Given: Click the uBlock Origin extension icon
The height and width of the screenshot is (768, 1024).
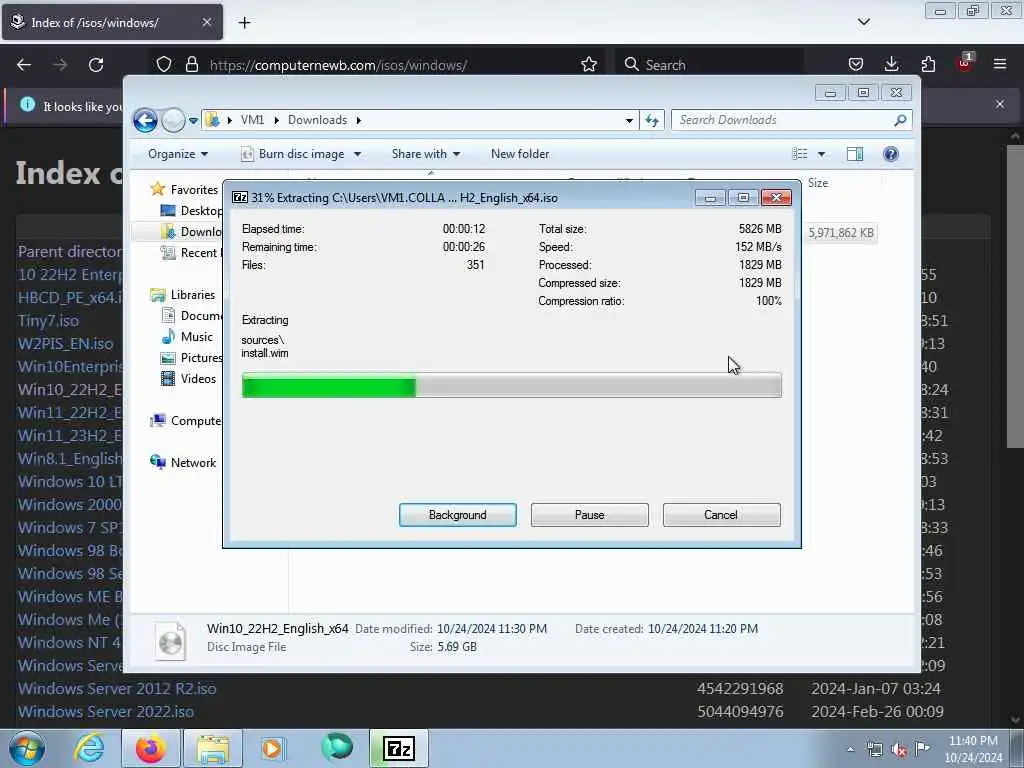Looking at the screenshot, I should [x=965, y=63].
